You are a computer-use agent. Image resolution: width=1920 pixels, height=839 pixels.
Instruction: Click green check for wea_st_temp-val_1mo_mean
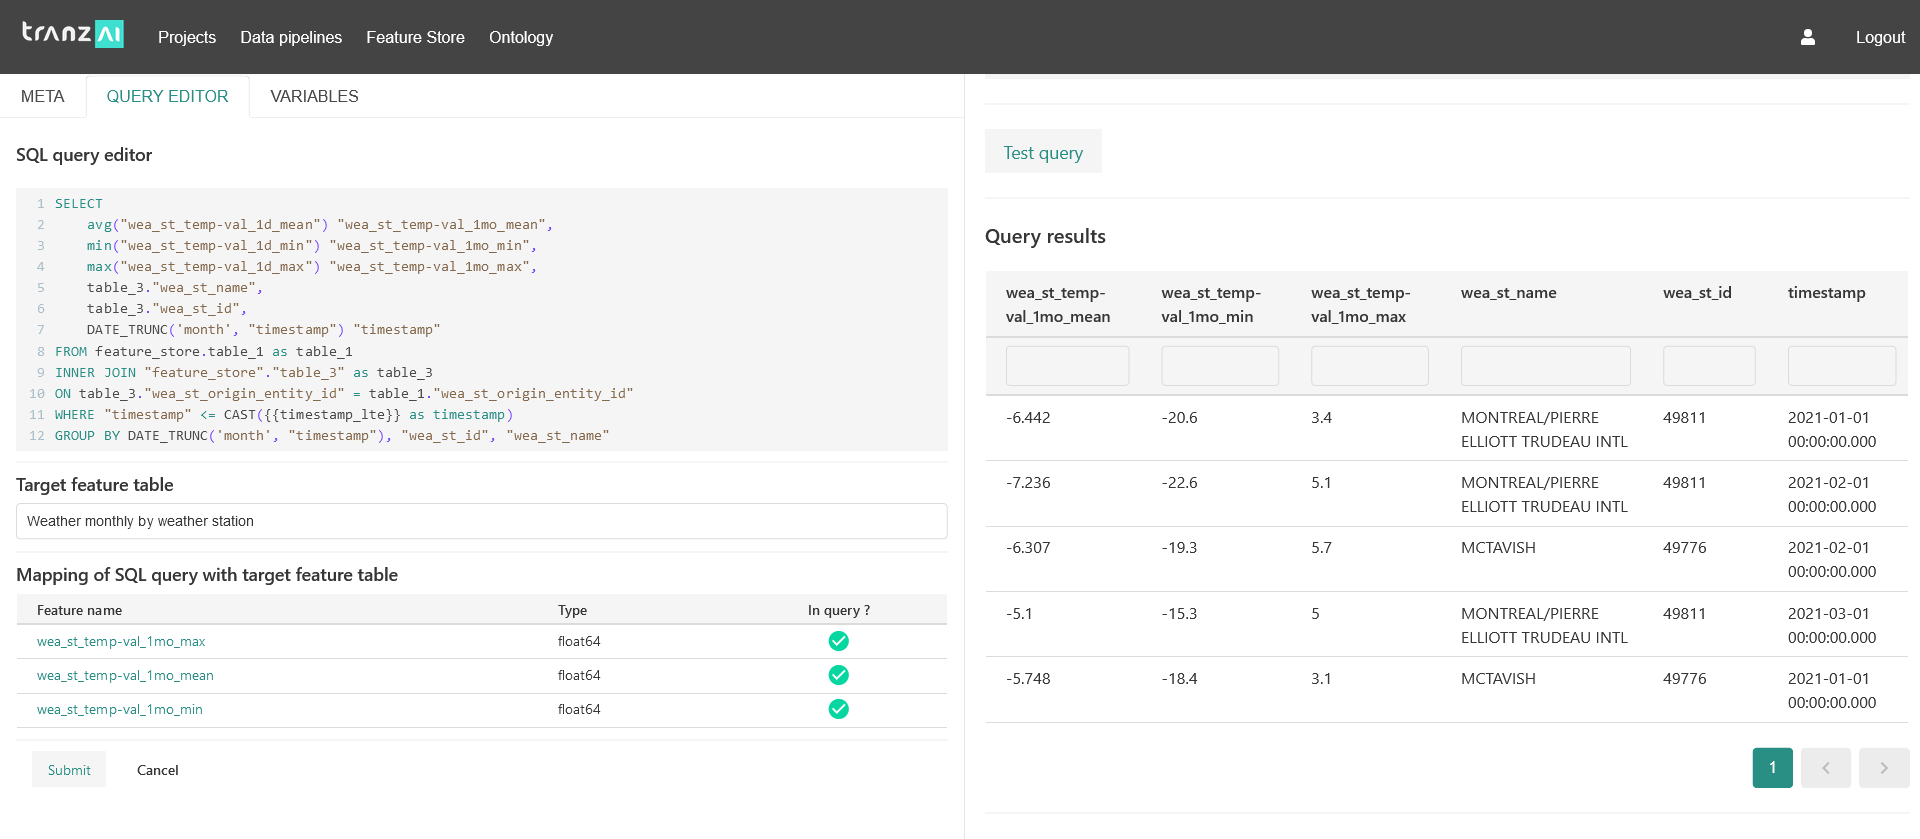coord(838,675)
